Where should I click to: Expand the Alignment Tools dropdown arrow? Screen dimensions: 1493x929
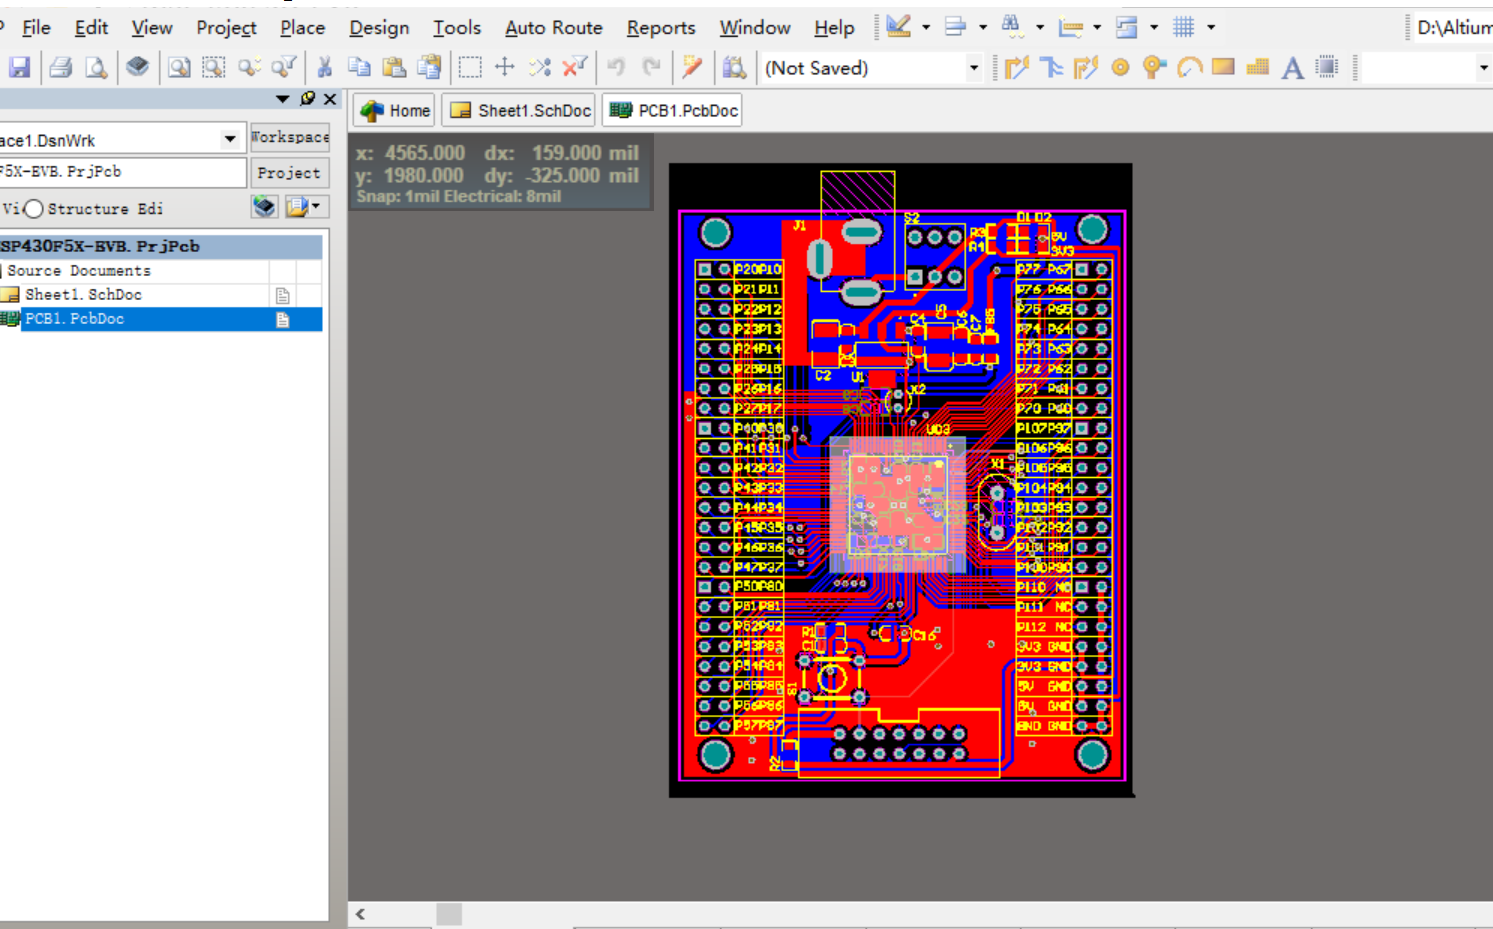(983, 27)
